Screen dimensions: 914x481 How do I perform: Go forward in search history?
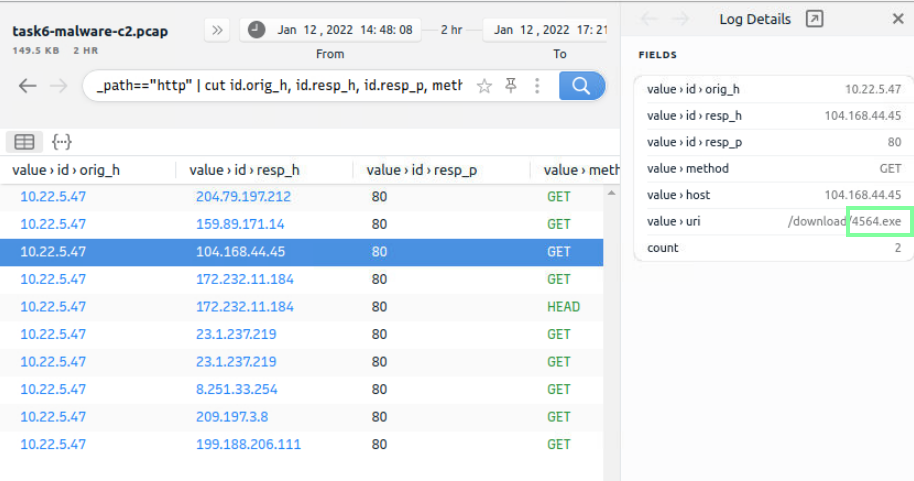(x=59, y=86)
